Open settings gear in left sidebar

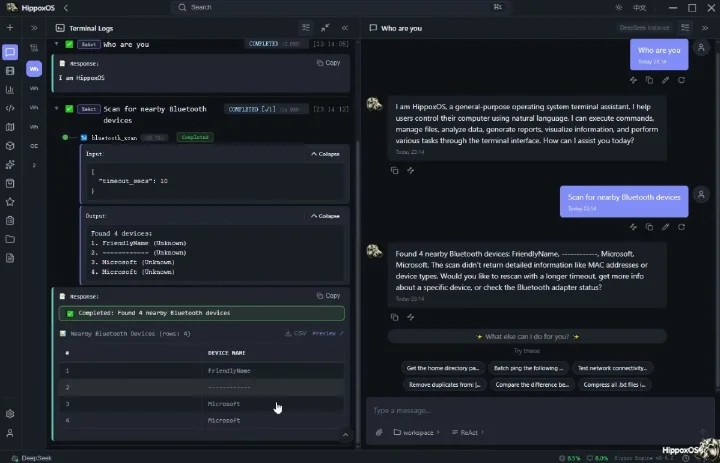10,414
